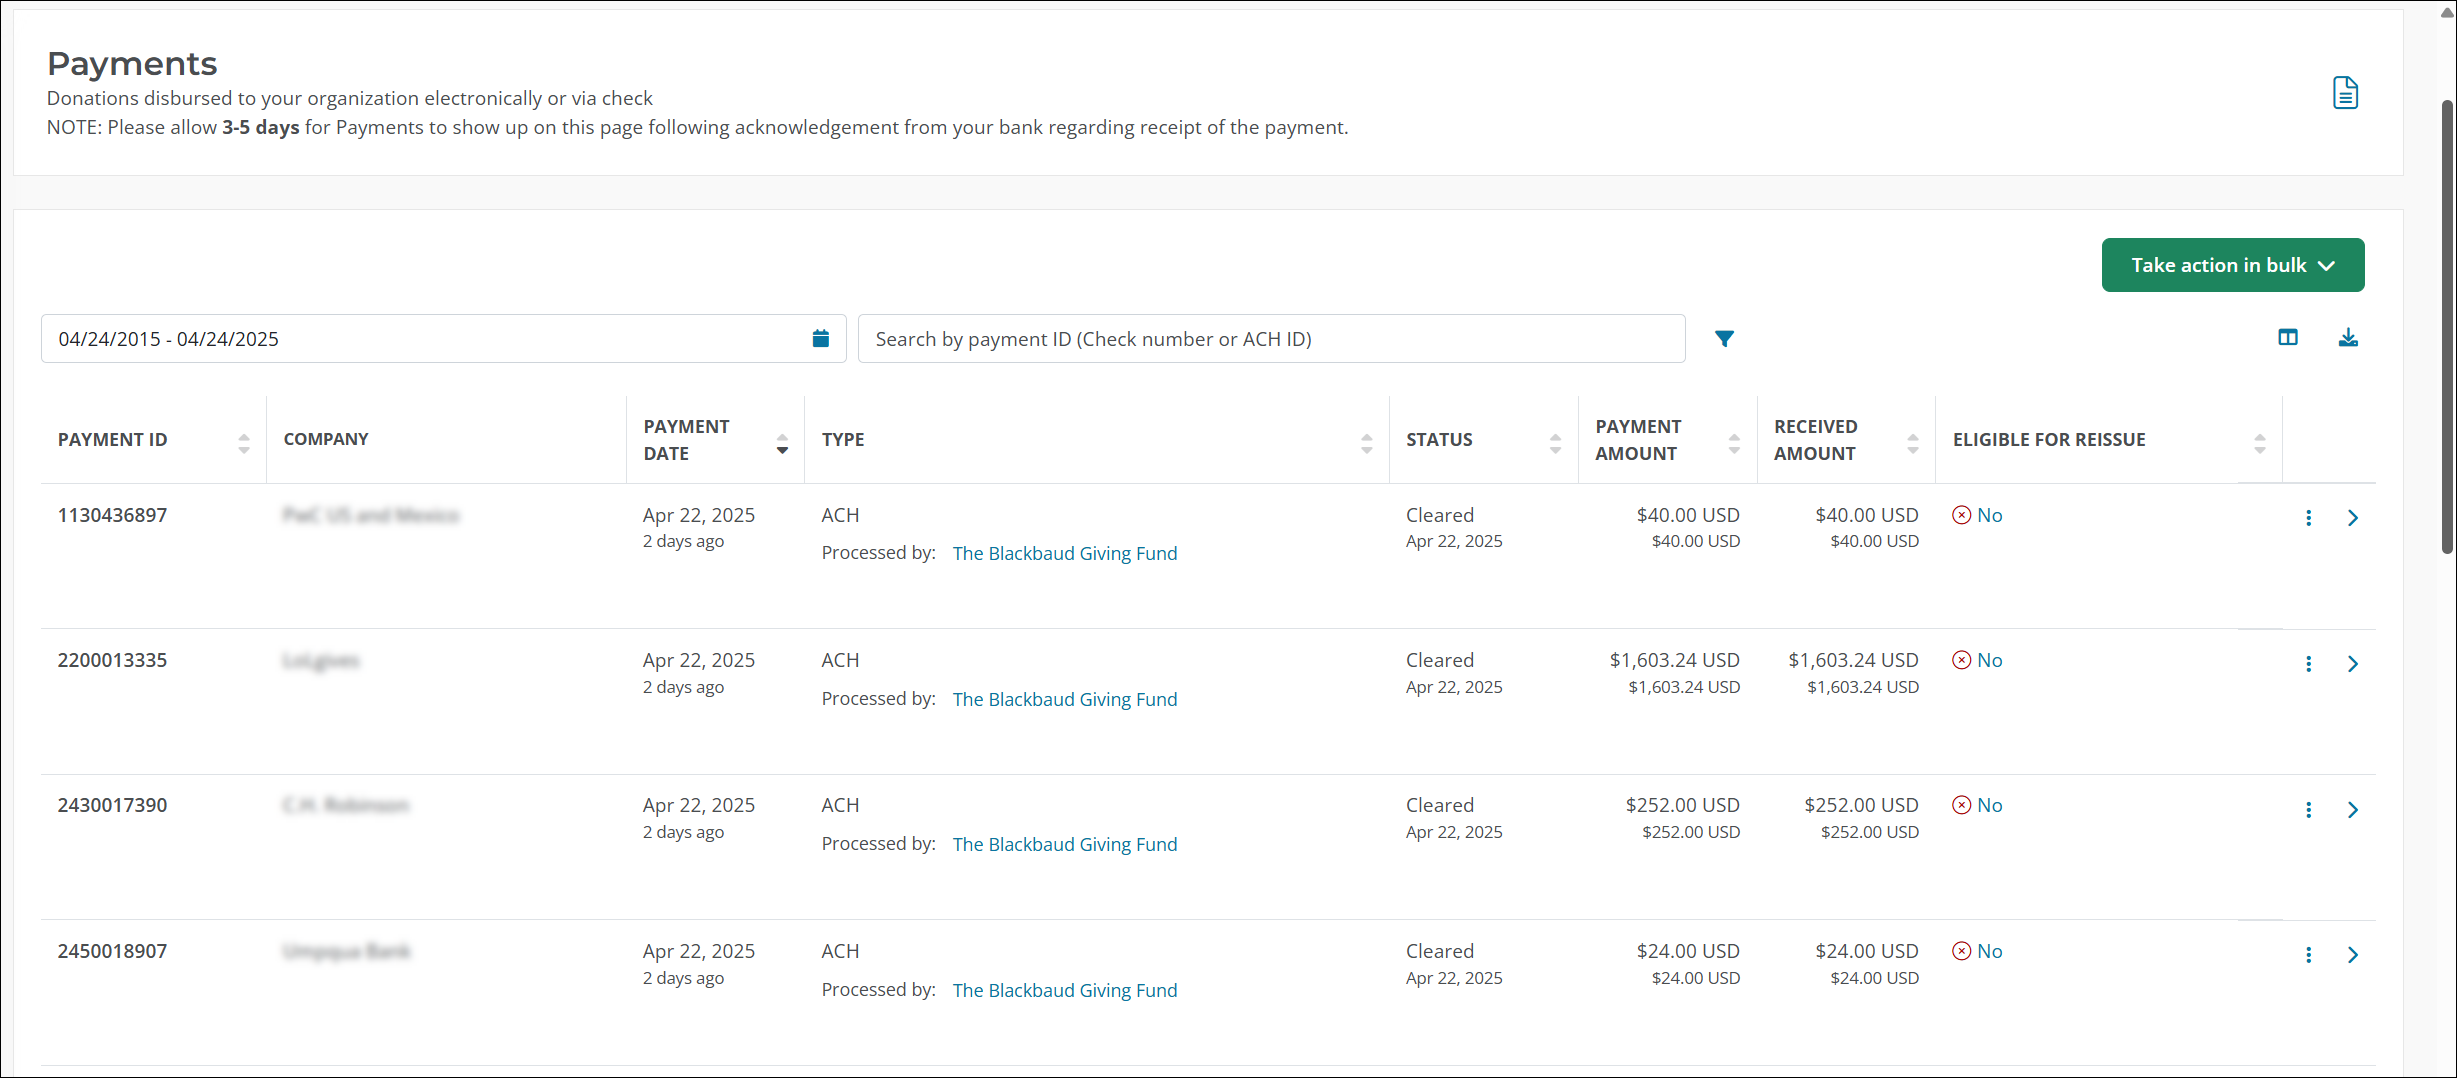Open three-dot menu for payment 2450018907
Image resolution: width=2457 pixels, height=1078 pixels.
pos(2308,955)
